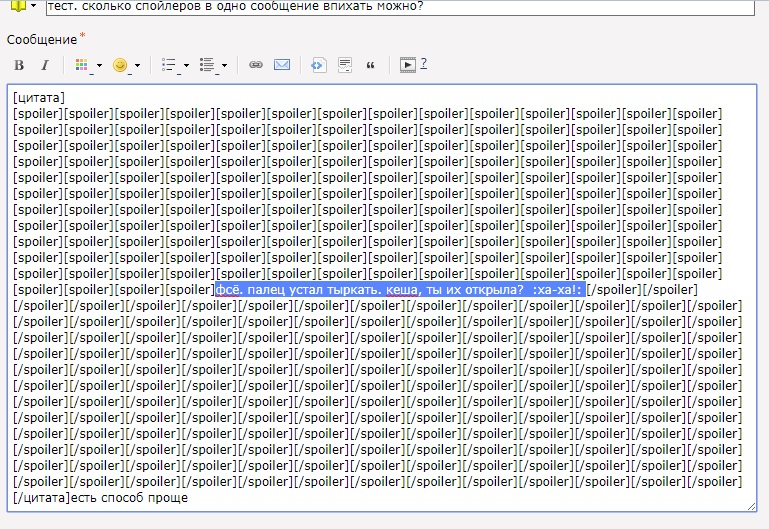Click in the topic title input field
769x529 pixels.
pos(400,7)
